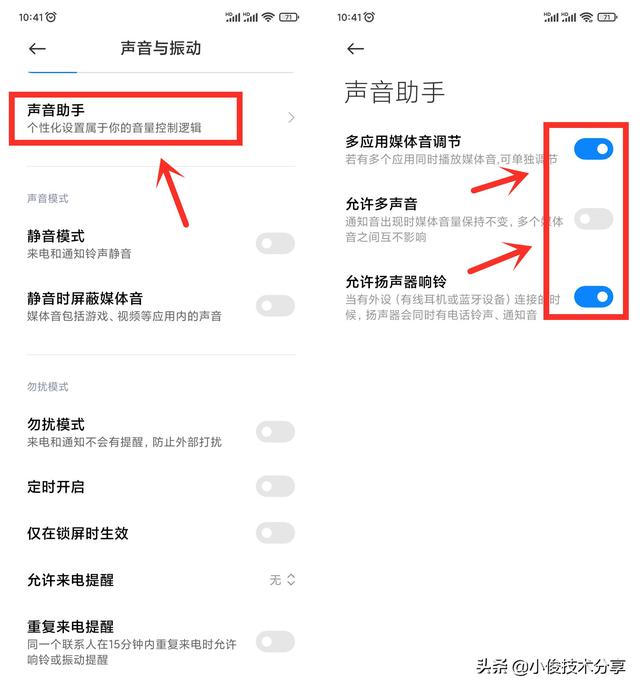The image size is (640, 689).
Task: Tap the Wi-Fi icon in left status bar
Action: (268, 17)
